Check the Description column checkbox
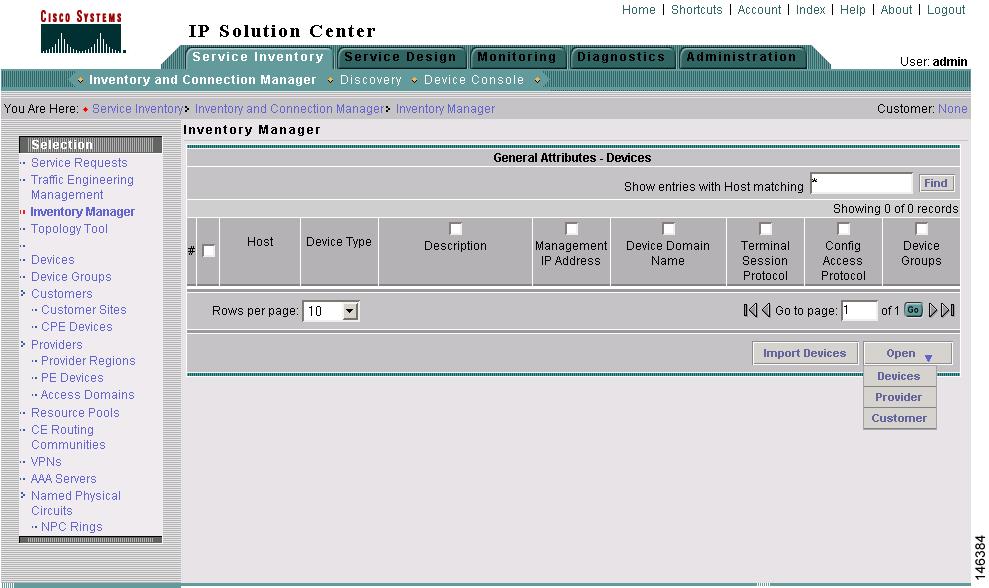The width and height of the screenshot is (989, 588). [x=455, y=228]
